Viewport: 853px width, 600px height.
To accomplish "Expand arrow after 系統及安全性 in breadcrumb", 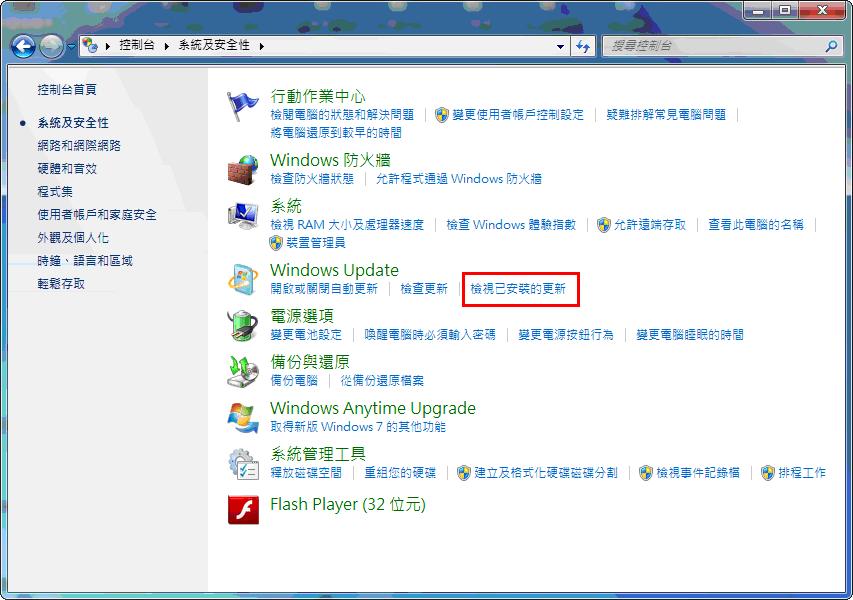I will pos(262,46).
